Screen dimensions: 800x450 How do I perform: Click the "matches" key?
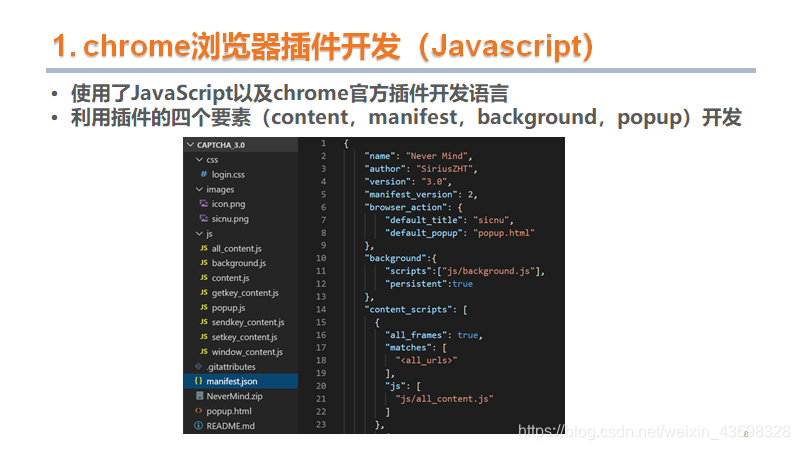pos(408,347)
